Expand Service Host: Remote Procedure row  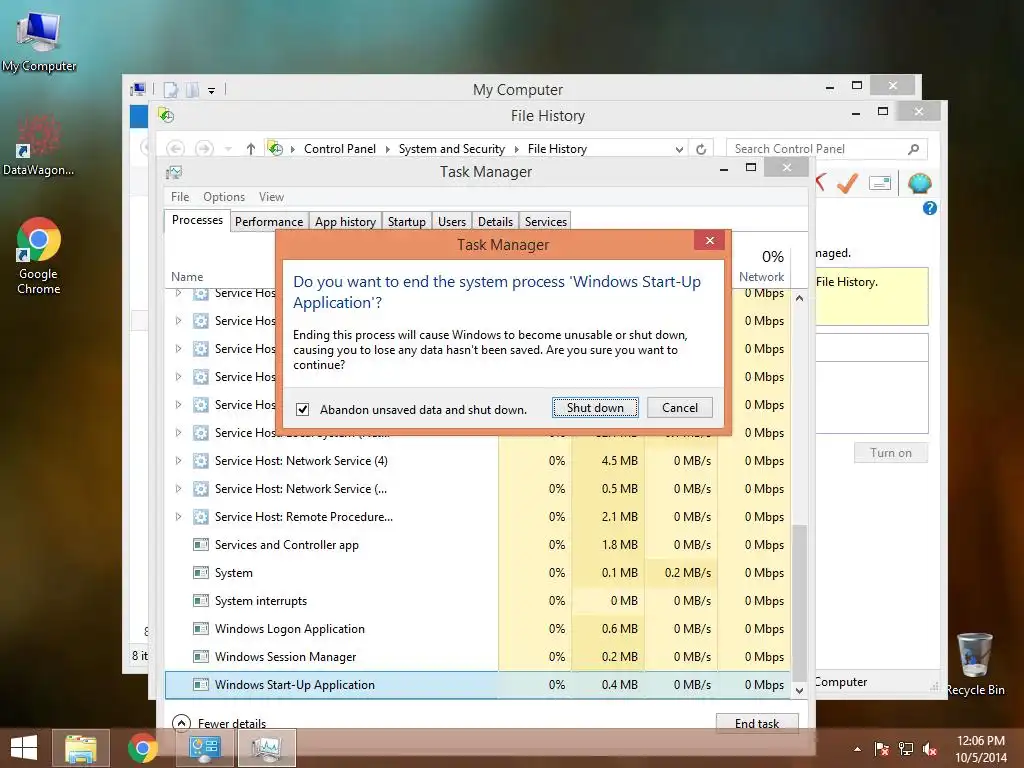(x=178, y=517)
